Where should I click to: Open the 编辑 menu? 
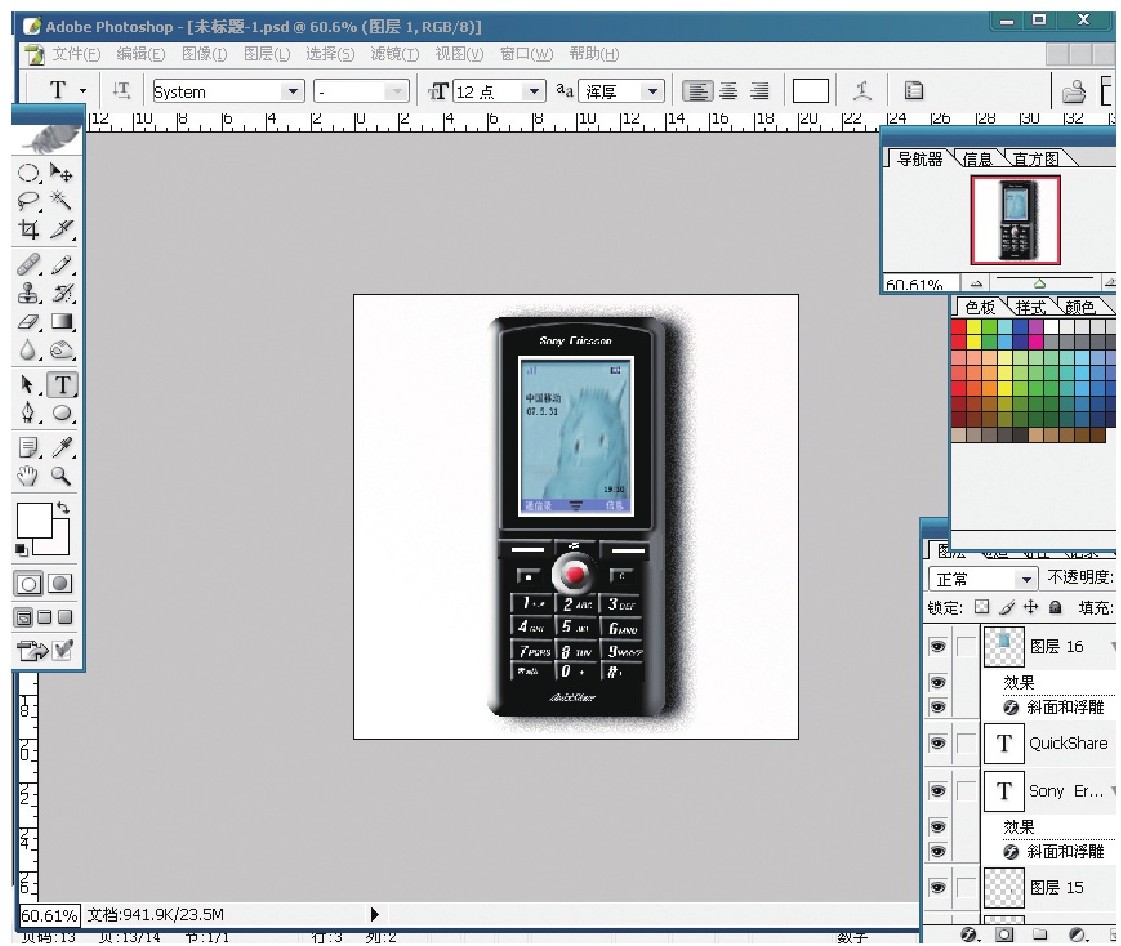[x=140, y=54]
